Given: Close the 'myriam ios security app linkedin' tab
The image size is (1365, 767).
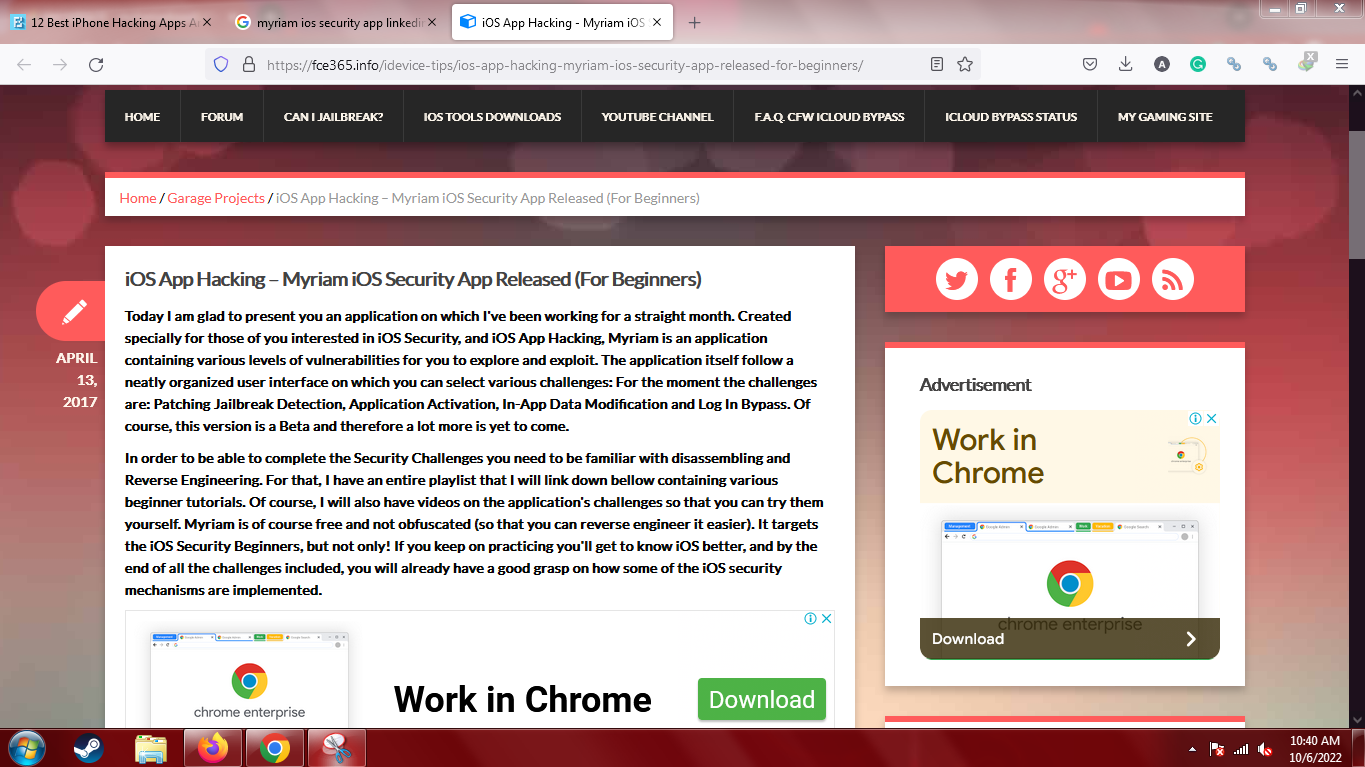Looking at the screenshot, I should [432, 22].
